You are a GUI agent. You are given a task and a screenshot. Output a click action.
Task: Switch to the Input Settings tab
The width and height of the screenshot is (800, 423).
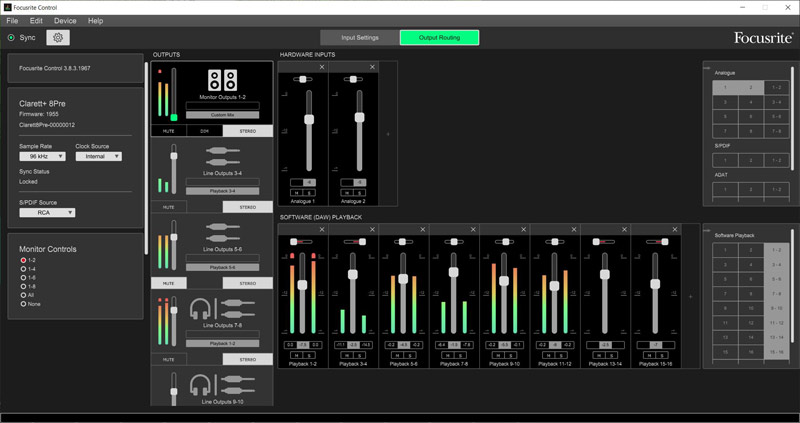[x=359, y=38]
